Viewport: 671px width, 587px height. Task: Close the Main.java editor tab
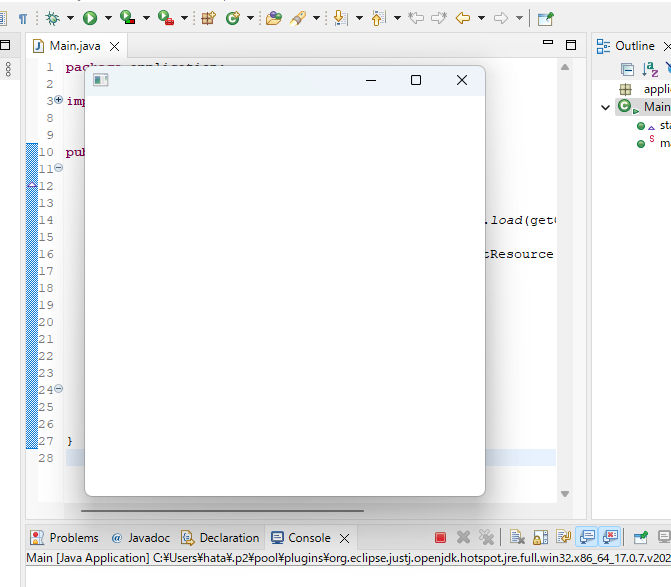[114, 46]
